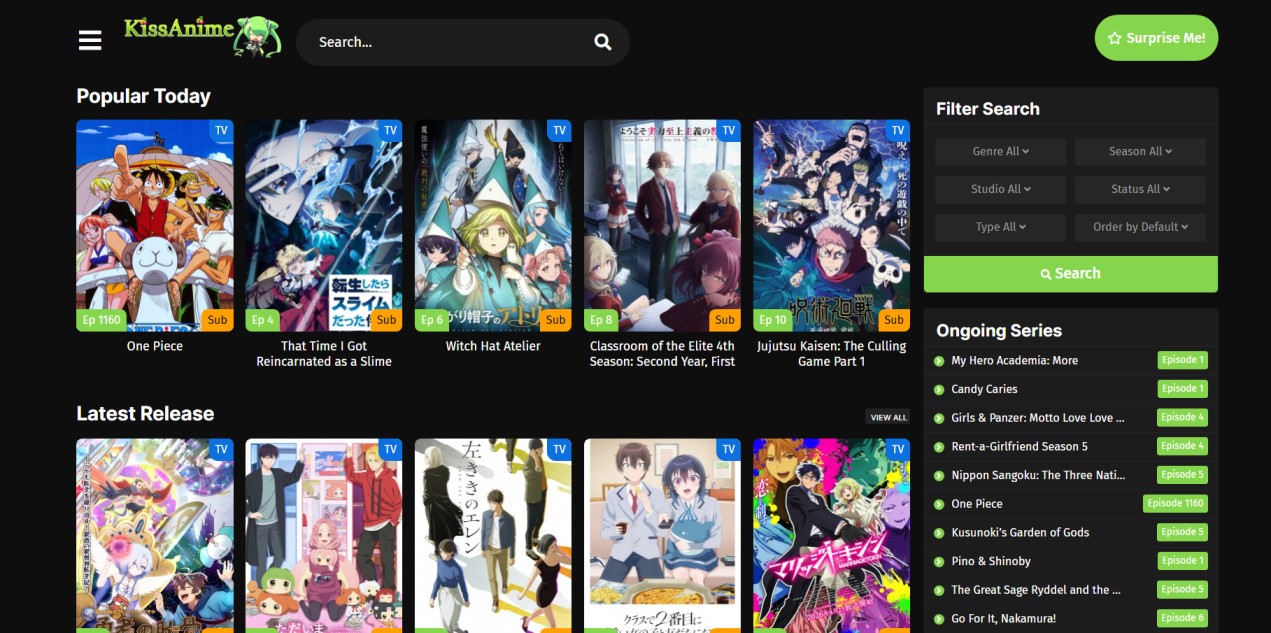
Task: Click TV badge on One Piece poster
Action: point(221,130)
